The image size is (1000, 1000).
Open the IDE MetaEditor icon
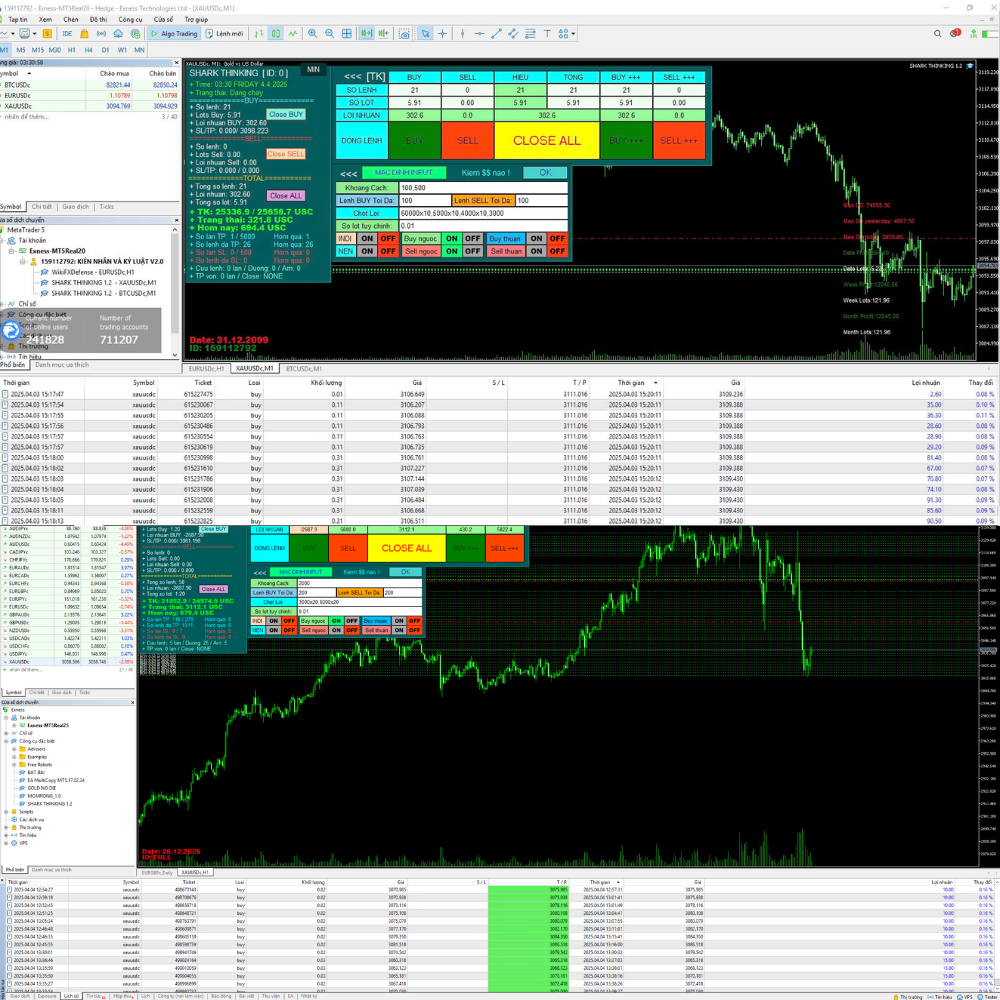pos(66,33)
